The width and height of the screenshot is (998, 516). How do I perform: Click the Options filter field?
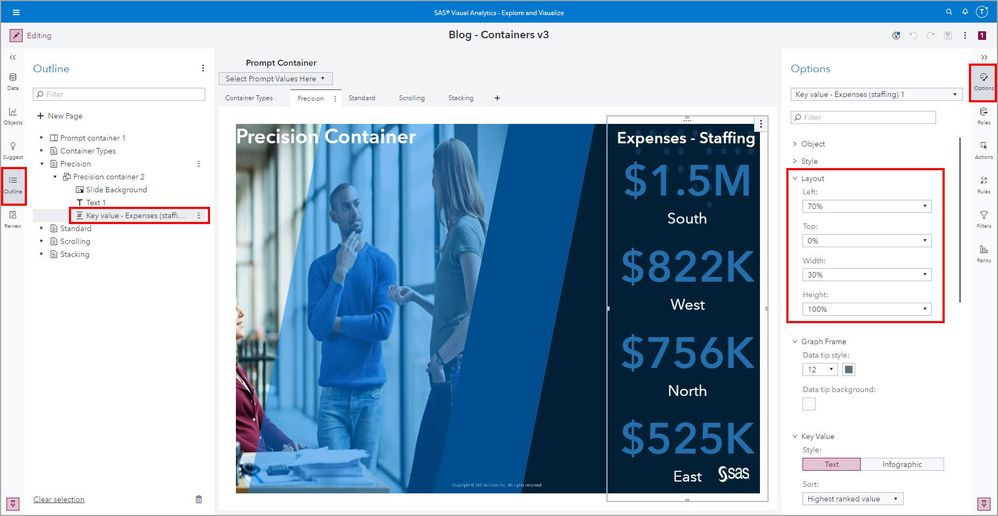coord(863,117)
